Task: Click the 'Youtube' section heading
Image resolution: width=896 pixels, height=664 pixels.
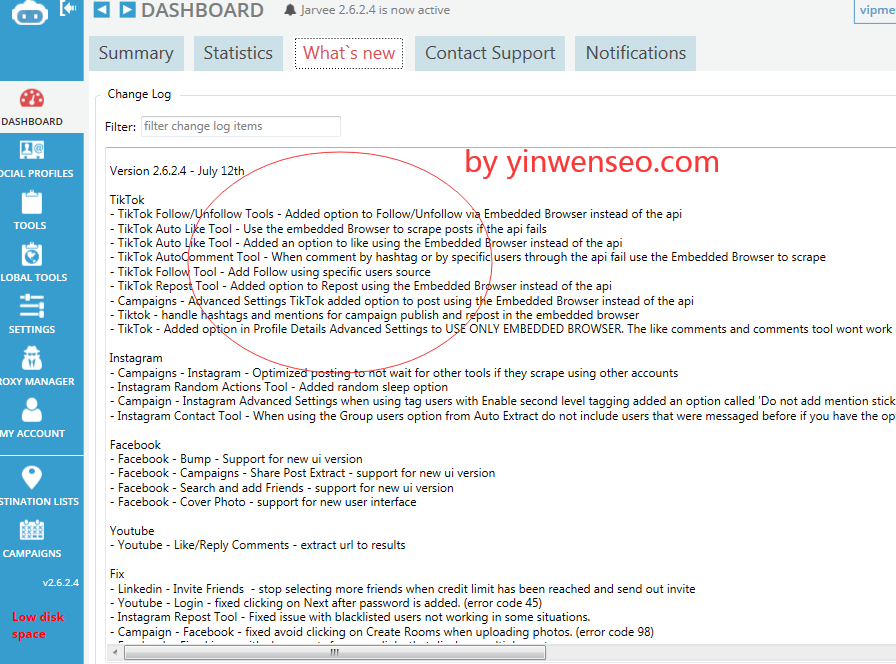Action: click(x=132, y=531)
